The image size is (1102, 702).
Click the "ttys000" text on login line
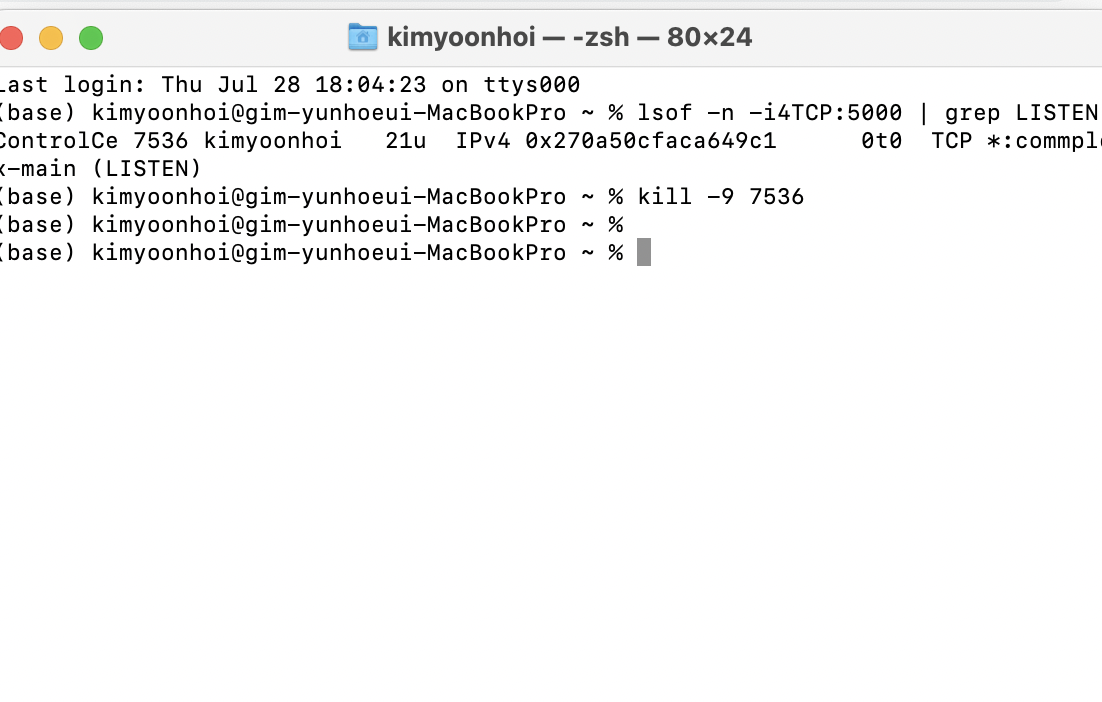531,85
